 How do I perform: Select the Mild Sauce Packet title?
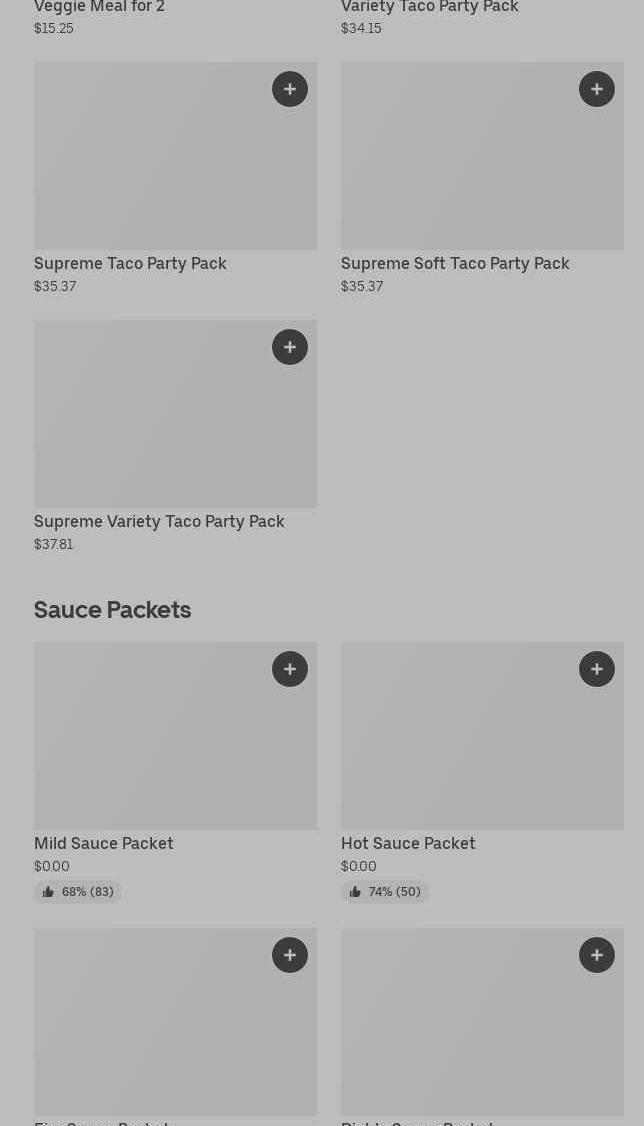pyautogui.click(x=104, y=844)
